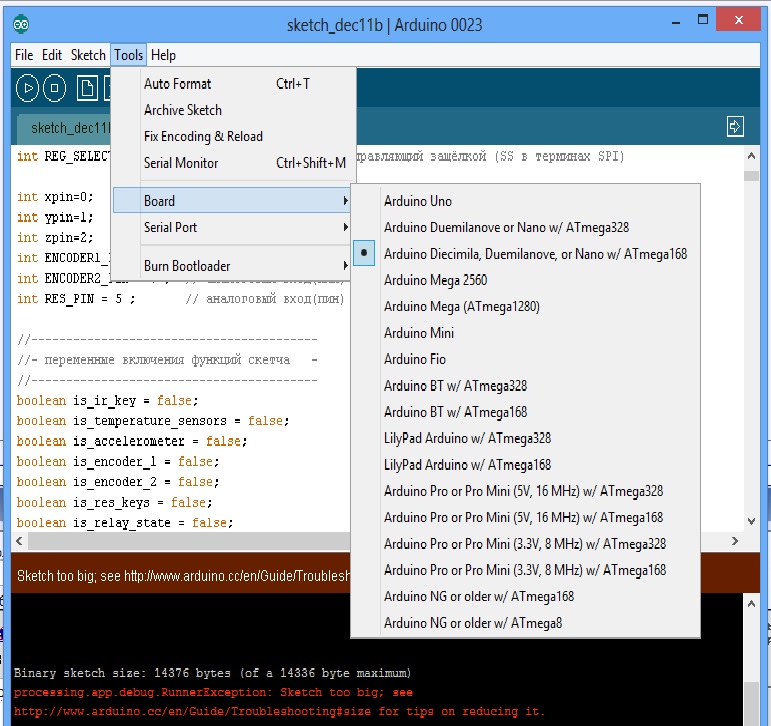Click the Arduino logo in title bar
Viewport: 771px width, 726px height.
pyautogui.click(x=21, y=25)
